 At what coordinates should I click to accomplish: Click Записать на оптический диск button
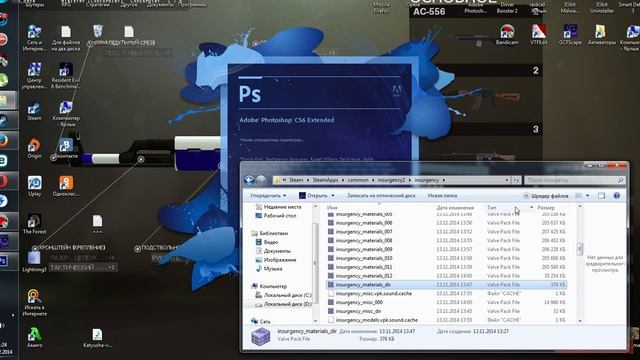381,196
